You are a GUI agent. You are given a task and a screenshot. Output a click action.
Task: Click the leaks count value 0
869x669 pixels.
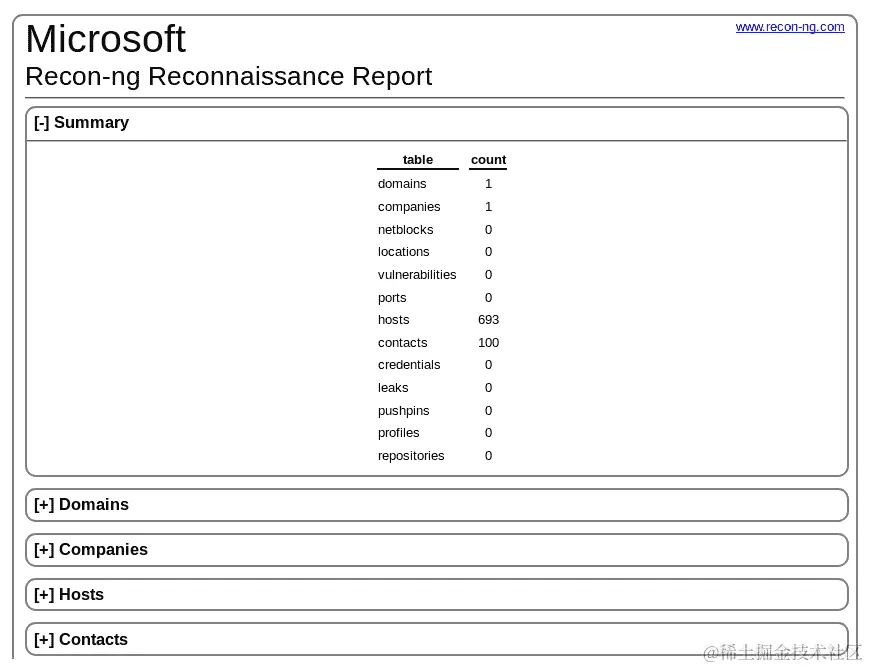(x=488, y=388)
